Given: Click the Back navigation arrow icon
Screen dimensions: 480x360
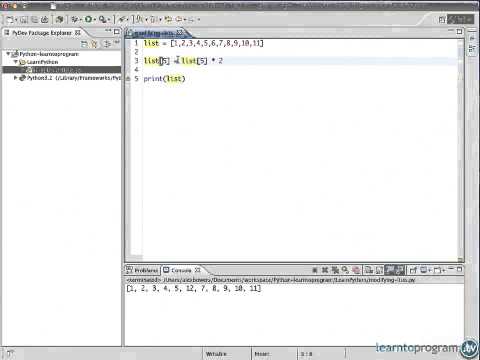Looking at the screenshot, I should (179, 20).
